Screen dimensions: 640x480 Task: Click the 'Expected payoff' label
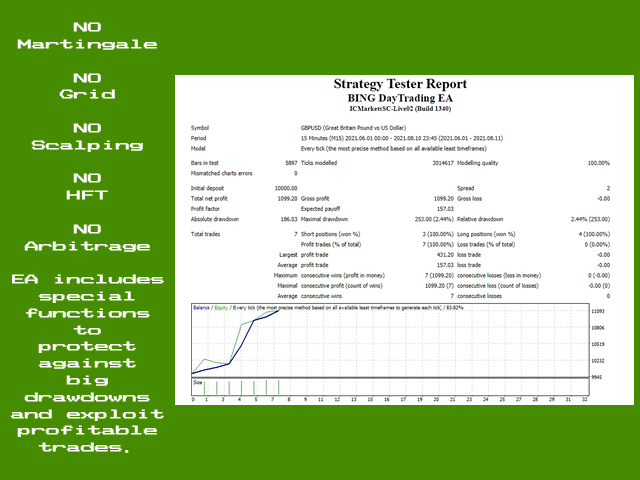pos(320,209)
